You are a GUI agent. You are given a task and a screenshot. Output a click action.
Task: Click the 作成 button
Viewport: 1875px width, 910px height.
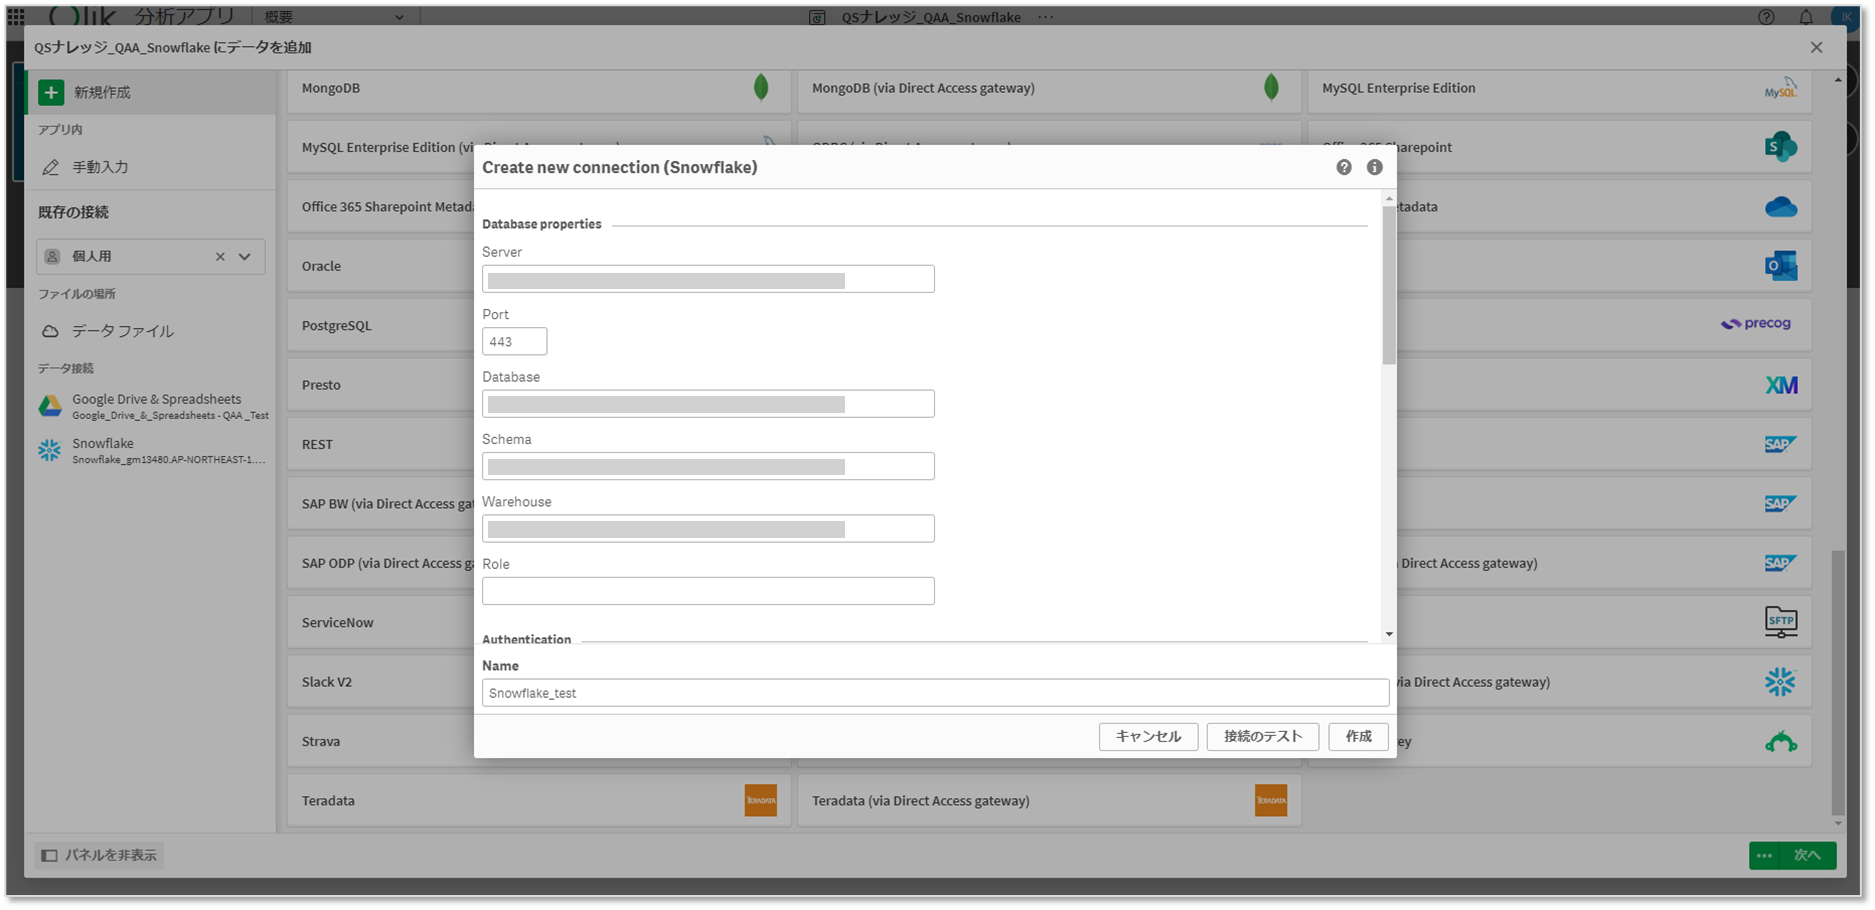(1358, 736)
